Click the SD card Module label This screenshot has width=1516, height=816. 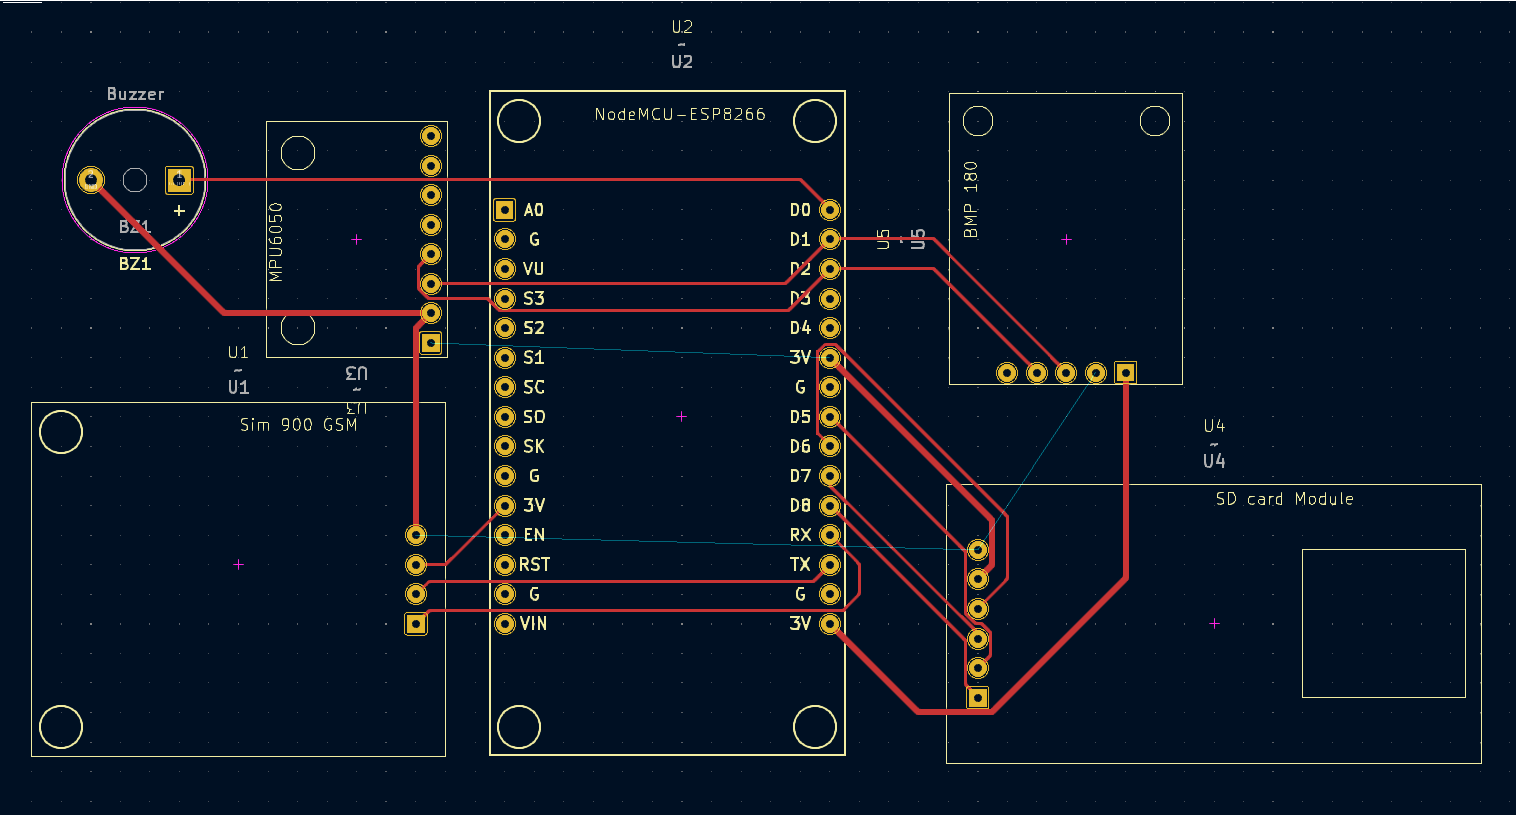[1285, 499]
